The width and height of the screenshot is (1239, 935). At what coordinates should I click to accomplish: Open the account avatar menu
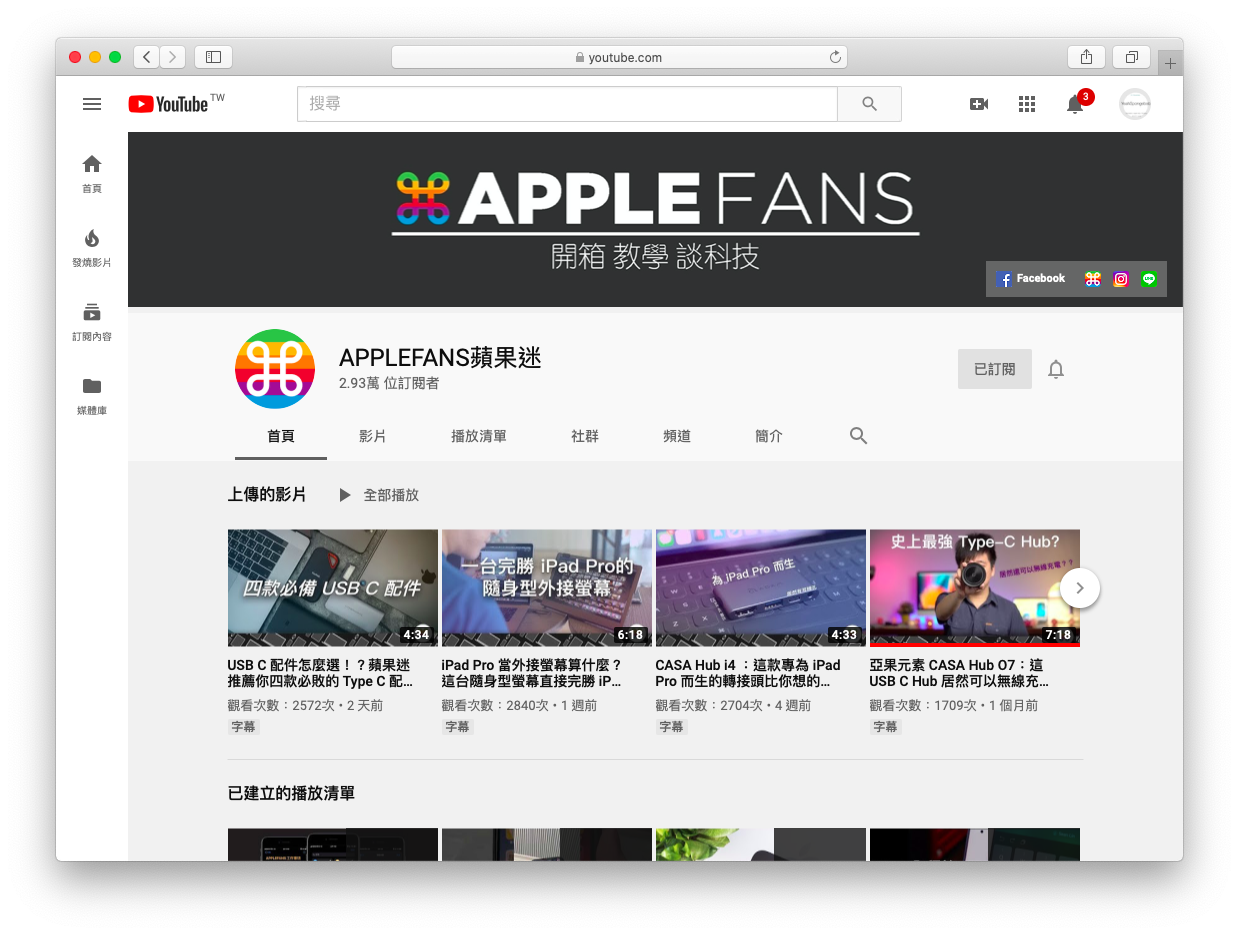[x=1135, y=104]
